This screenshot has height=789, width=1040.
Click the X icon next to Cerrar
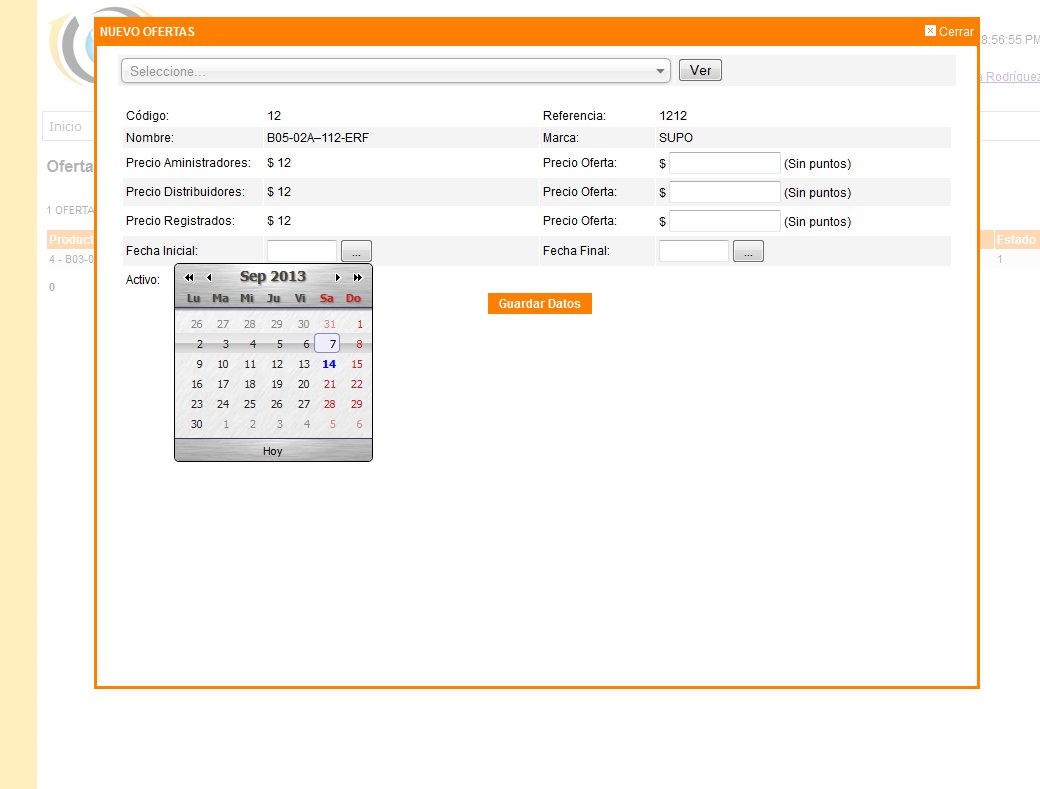click(928, 31)
